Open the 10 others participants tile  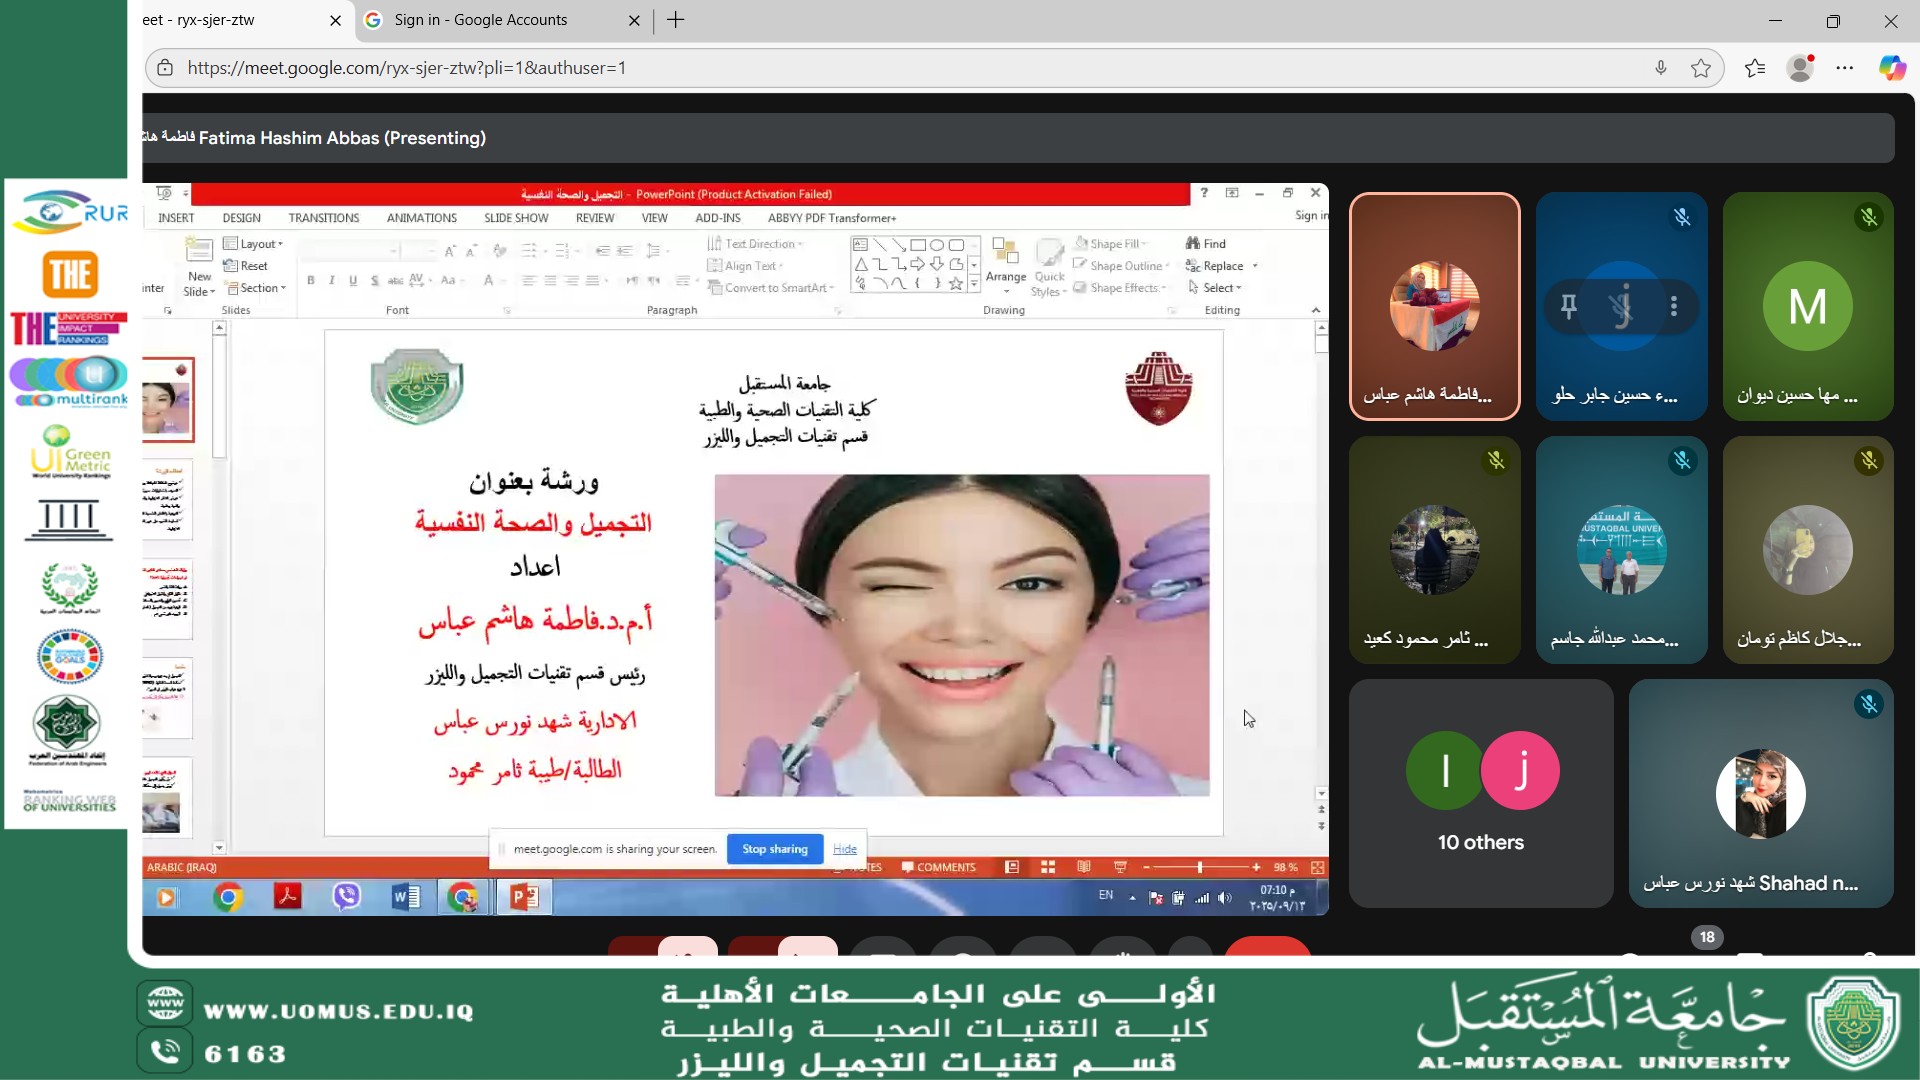pos(1481,794)
